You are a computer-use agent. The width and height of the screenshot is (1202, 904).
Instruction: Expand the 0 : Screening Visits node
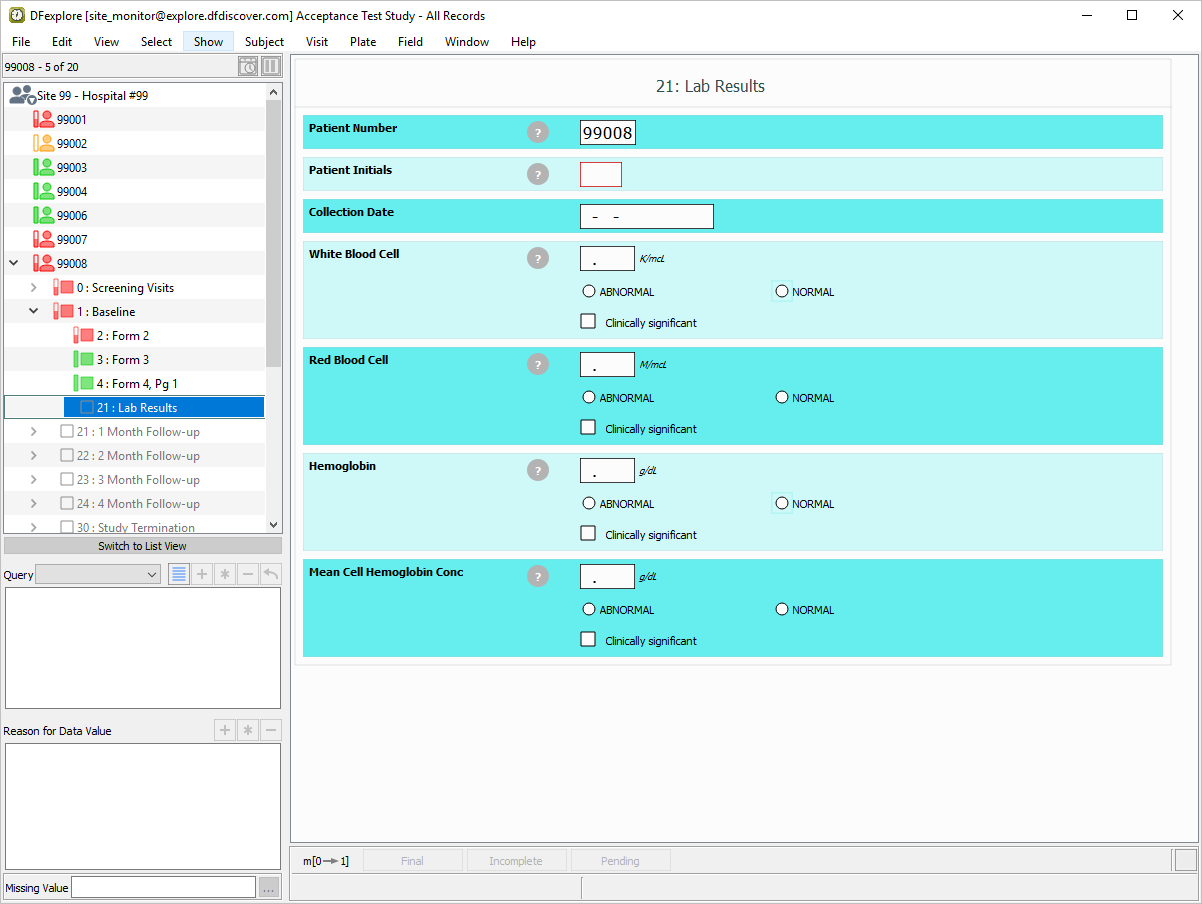click(33, 288)
